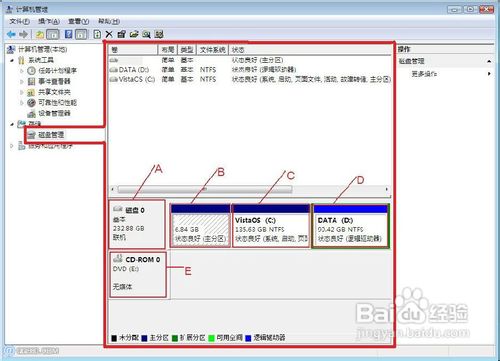
Task: Expand the 可靠性和性能 tree node arrow
Action: tap(21, 103)
